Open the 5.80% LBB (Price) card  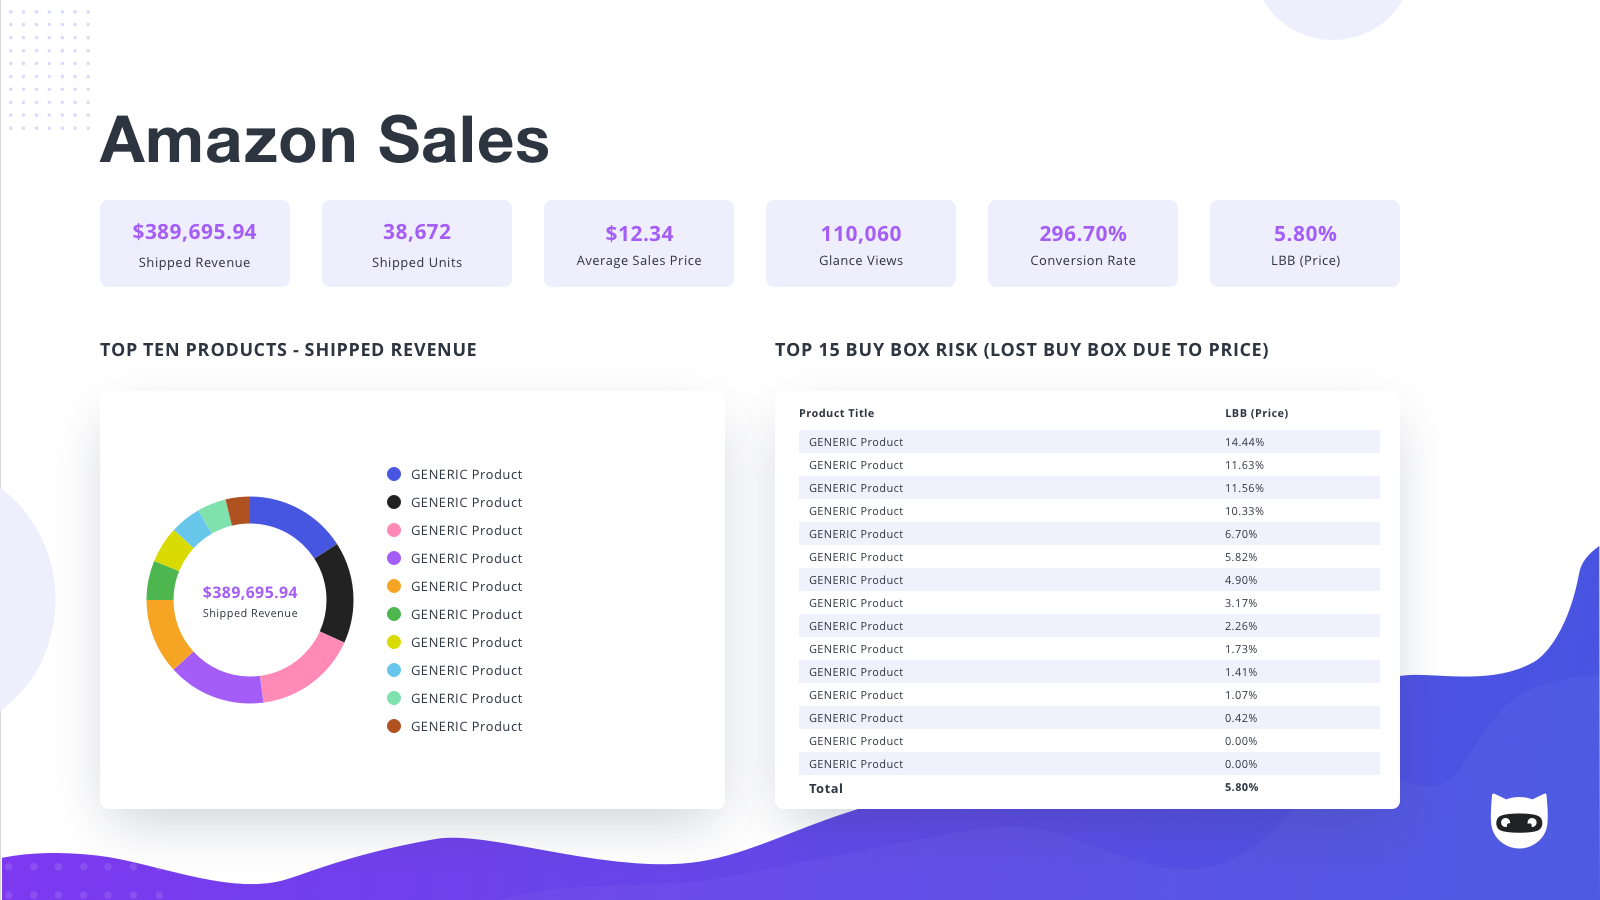(1305, 243)
